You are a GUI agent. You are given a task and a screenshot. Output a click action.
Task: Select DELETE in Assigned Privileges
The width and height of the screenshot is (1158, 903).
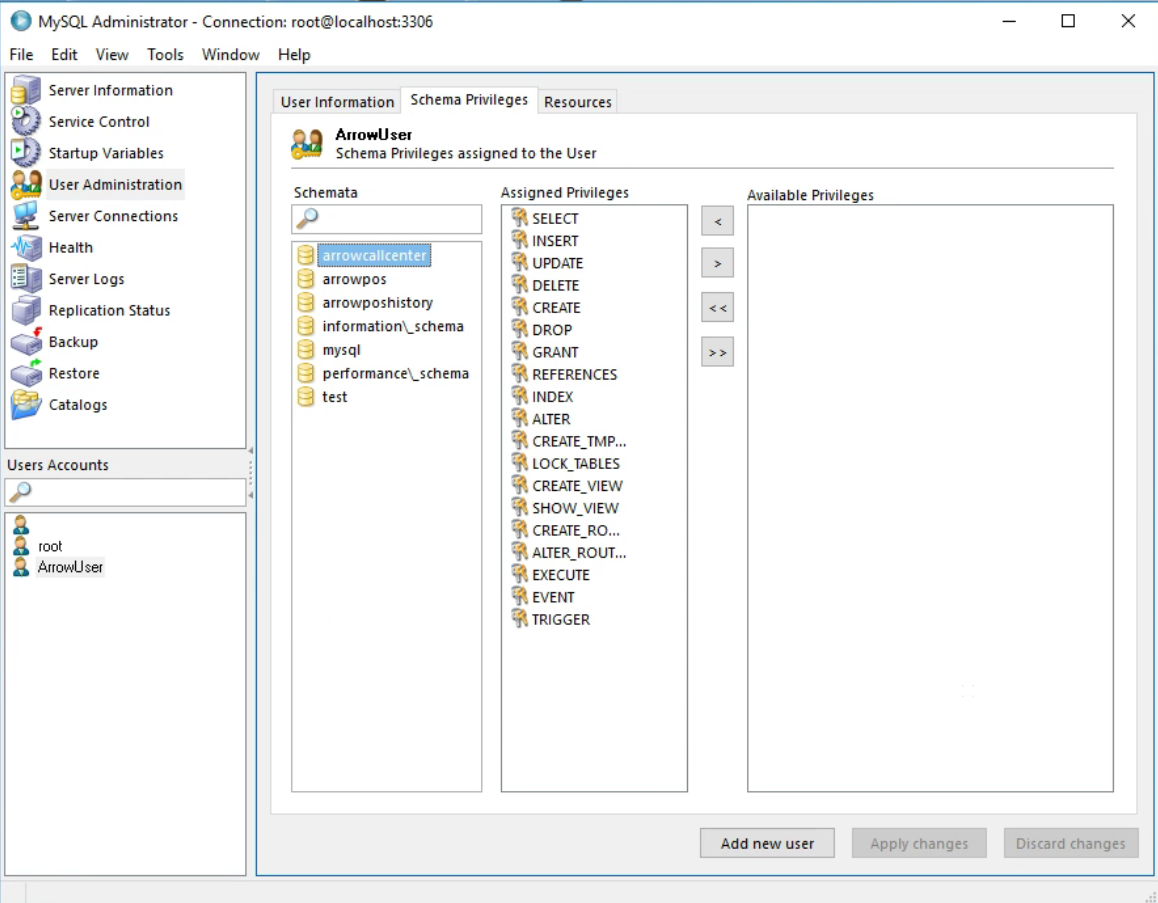[x=555, y=285]
